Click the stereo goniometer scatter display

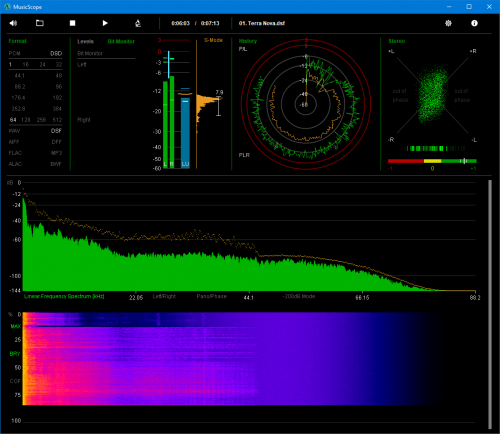[432, 95]
